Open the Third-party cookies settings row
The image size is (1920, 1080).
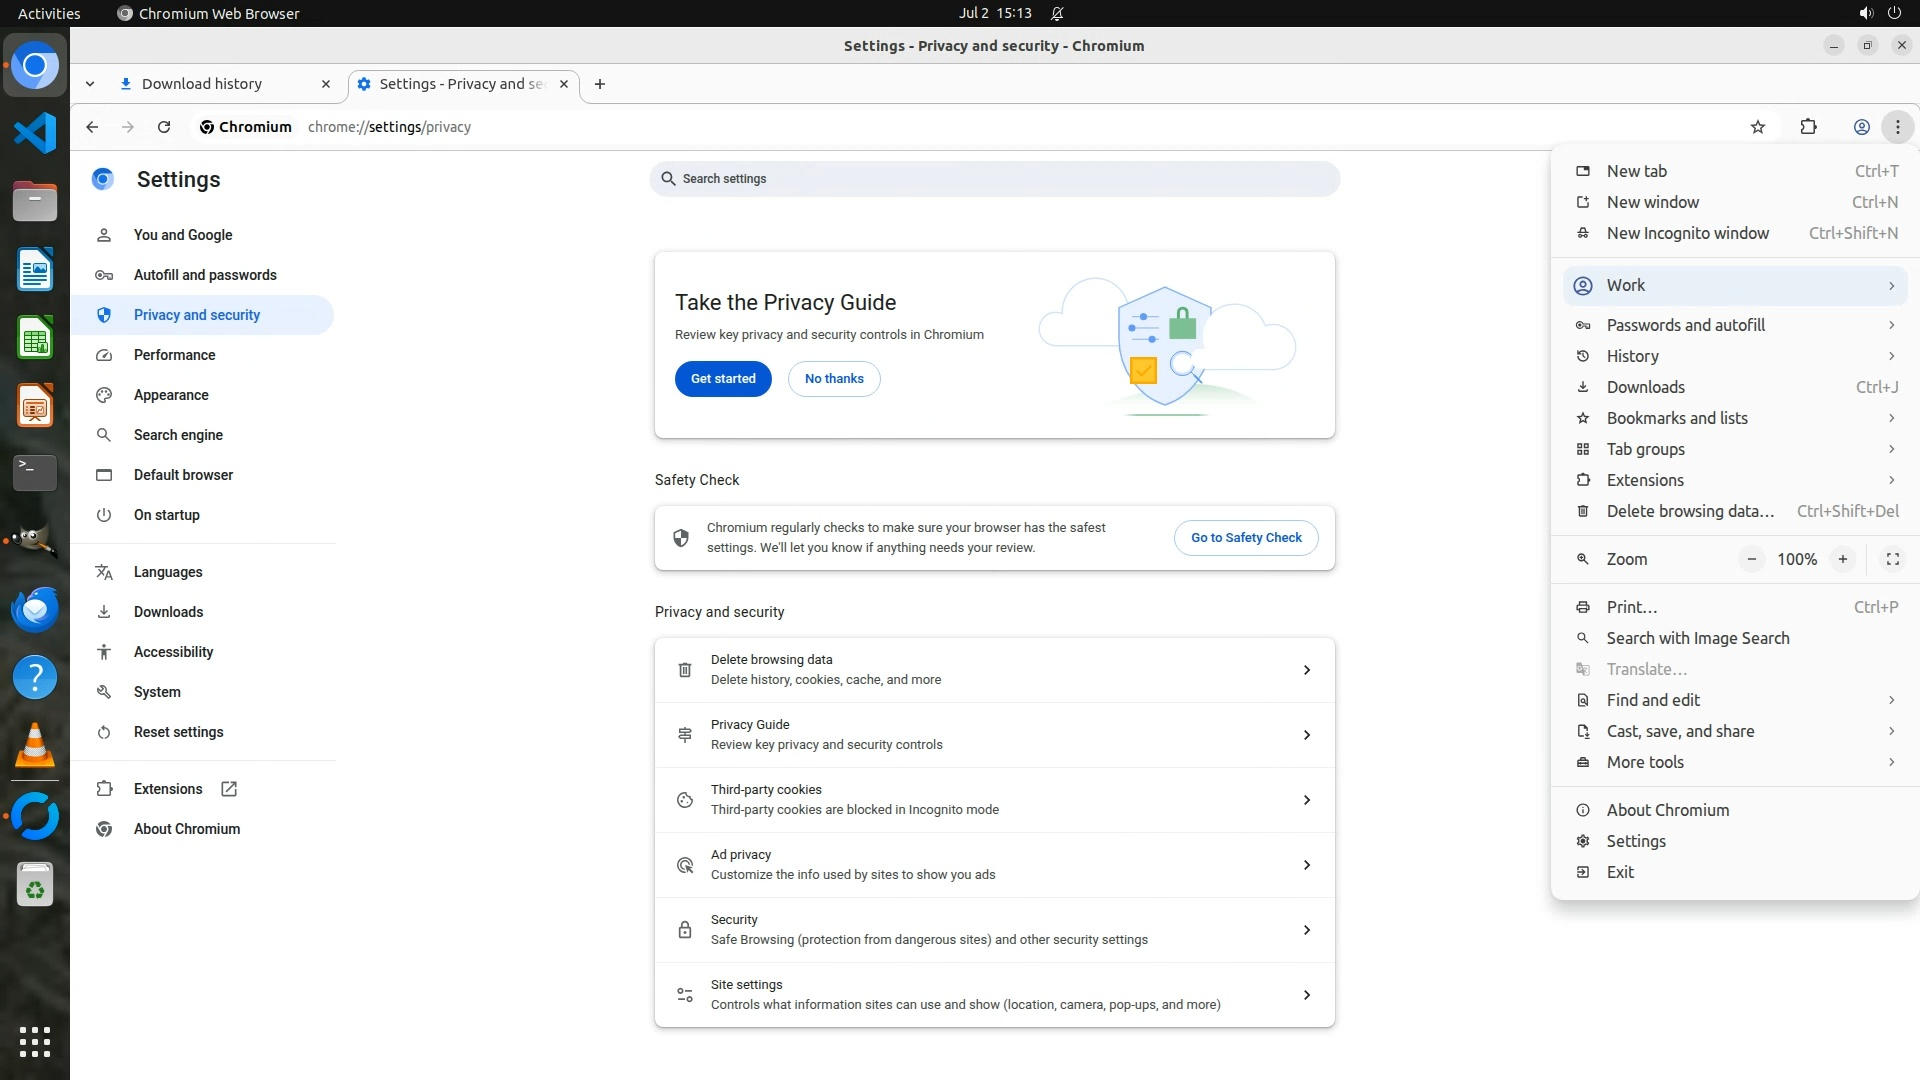pyautogui.click(x=994, y=800)
